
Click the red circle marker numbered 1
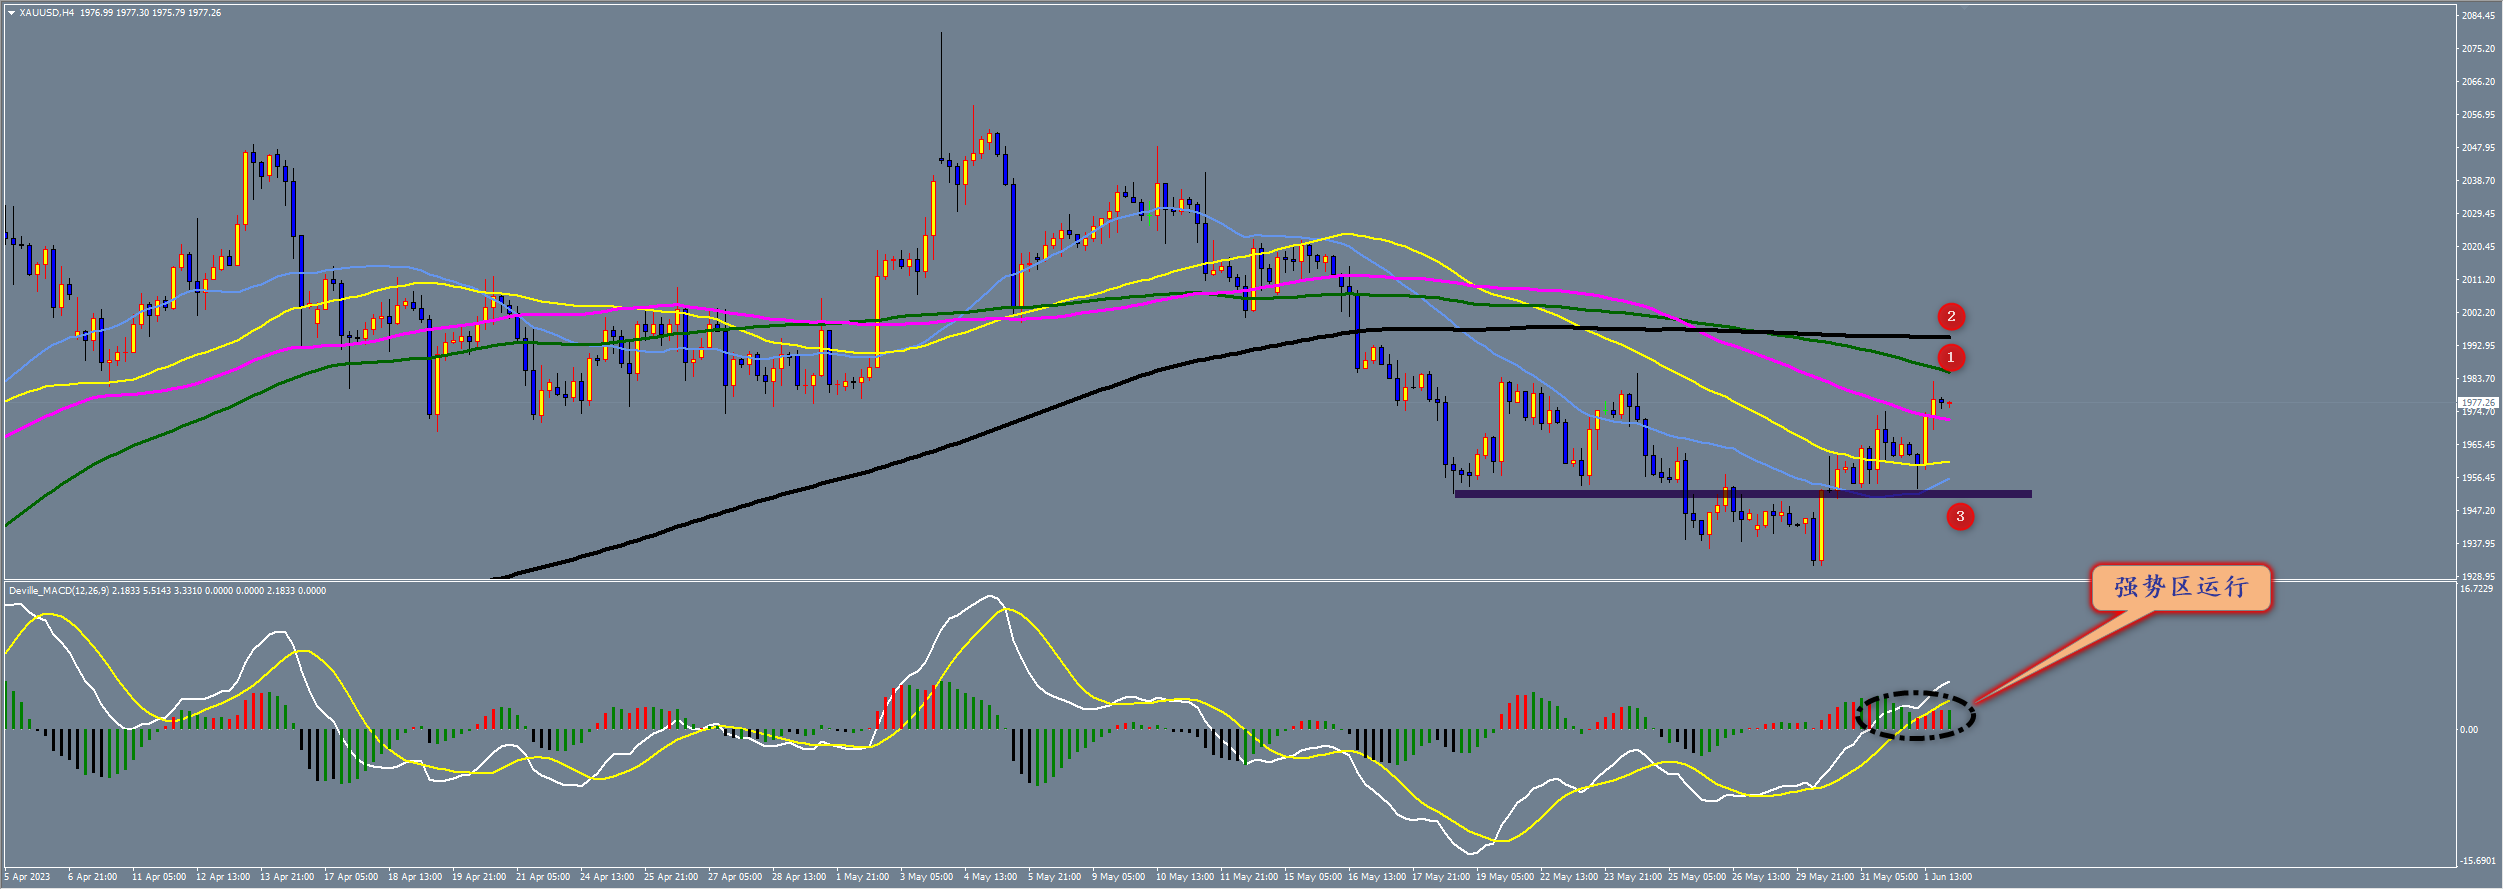pos(1950,357)
